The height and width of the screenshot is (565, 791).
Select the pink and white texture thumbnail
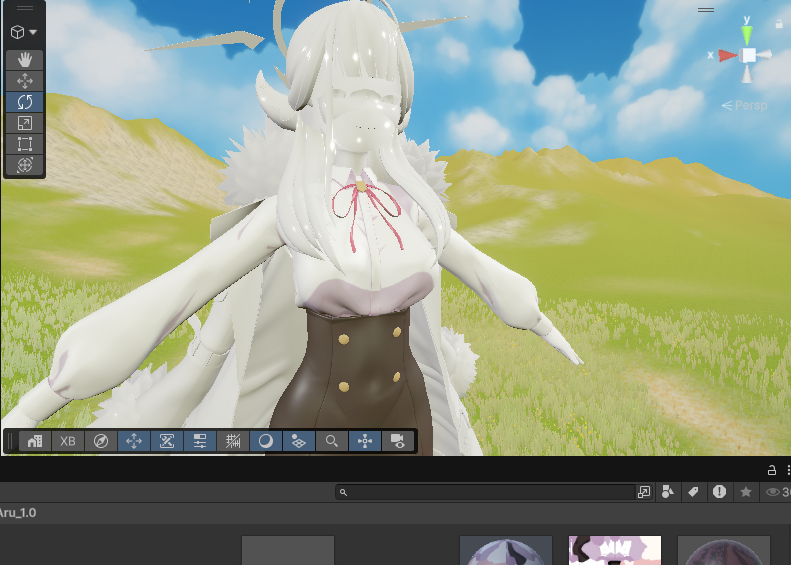(x=614, y=550)
